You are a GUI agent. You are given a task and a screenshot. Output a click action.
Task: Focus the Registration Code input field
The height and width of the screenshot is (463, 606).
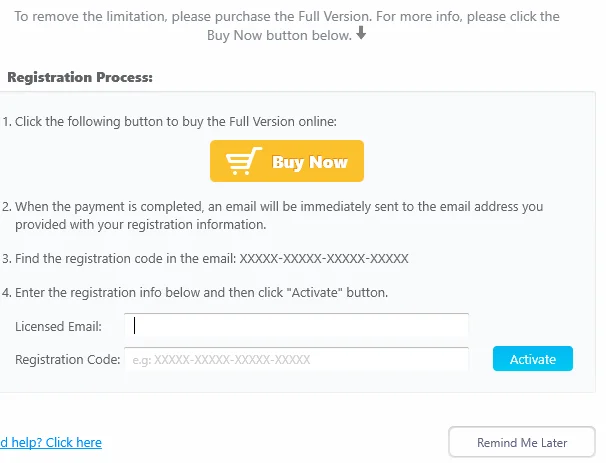click(296, 360)
